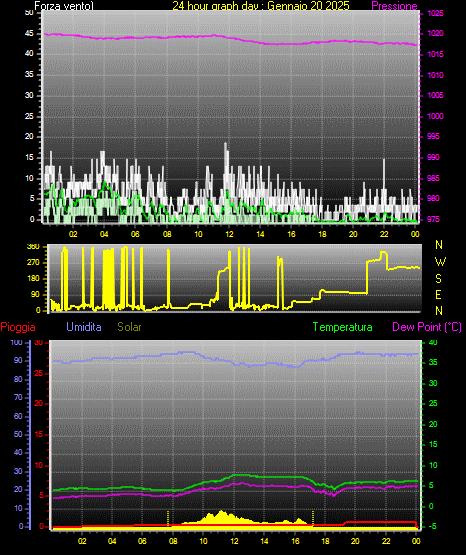Click the 360 wind direction axis value
The height and width of the screenshot is (555, 466).
click(x=33, y=247)
